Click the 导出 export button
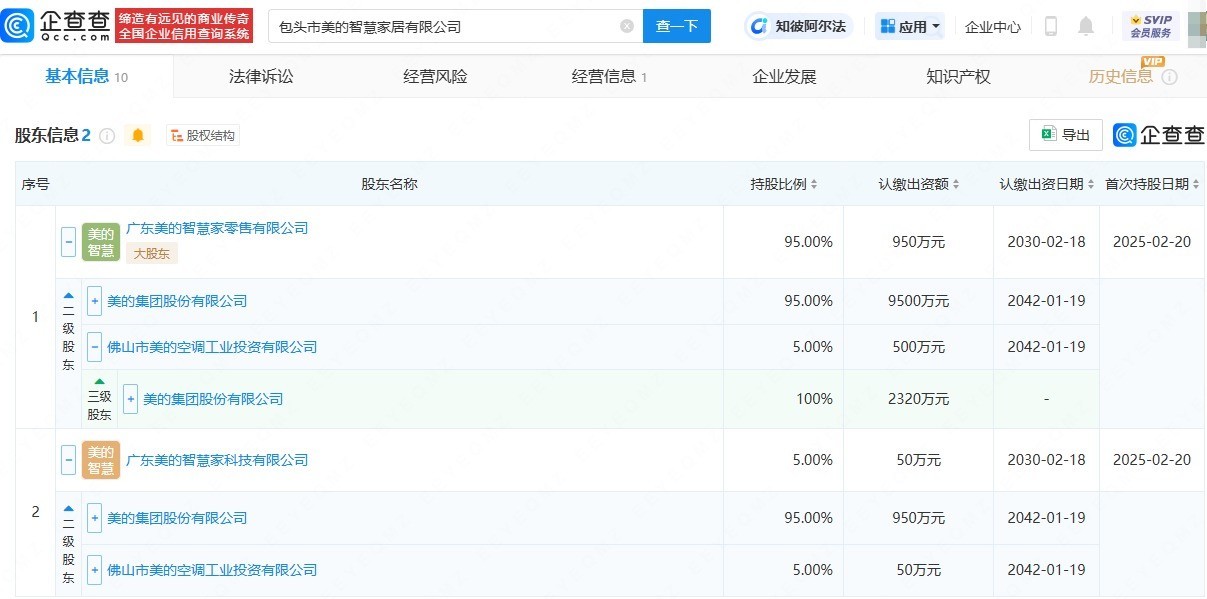Screen dimensions: 1207x599 [x=1066, y=135]
